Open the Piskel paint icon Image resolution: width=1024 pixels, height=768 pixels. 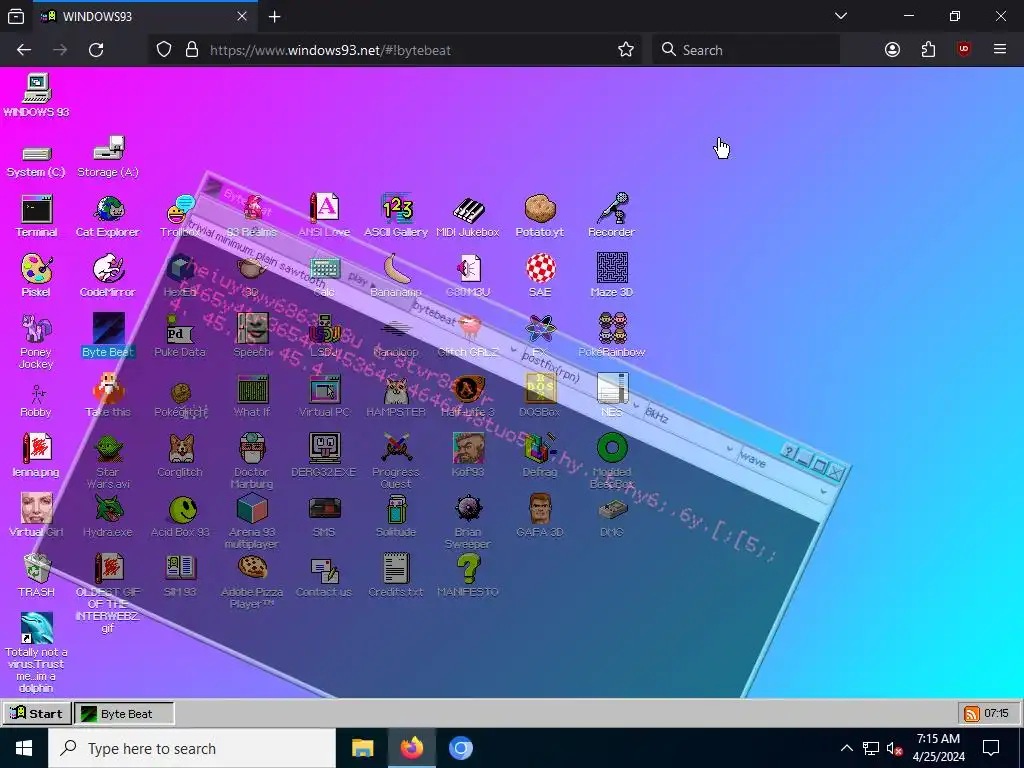37,269
